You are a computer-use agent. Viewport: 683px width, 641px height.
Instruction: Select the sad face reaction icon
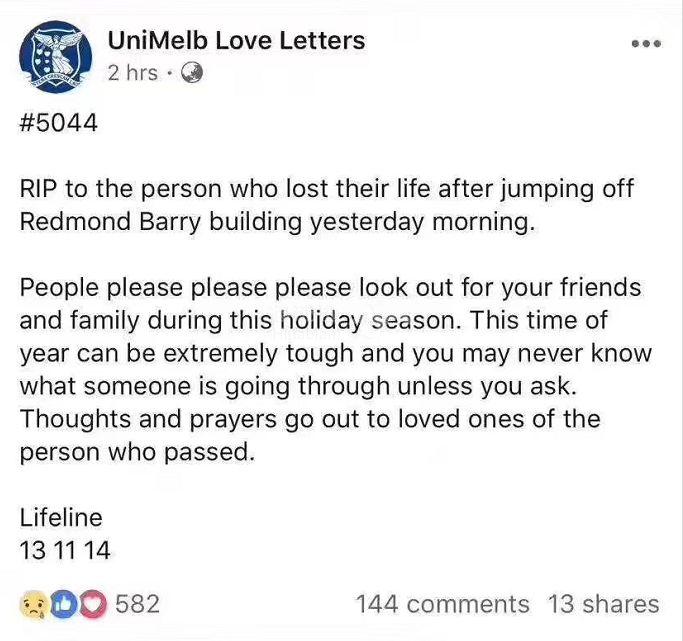(34, 604)
